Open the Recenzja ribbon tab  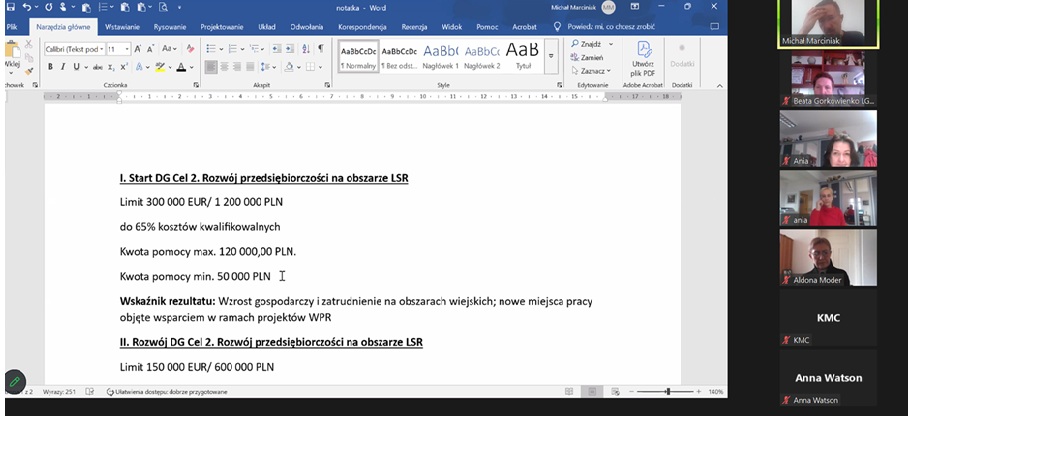point(414,28)
